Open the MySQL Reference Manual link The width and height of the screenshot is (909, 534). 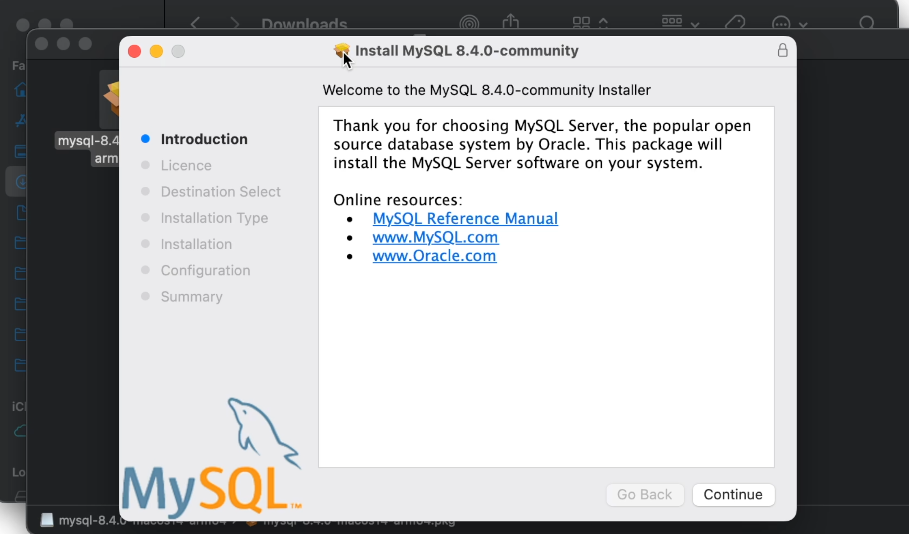click(465, 219)
